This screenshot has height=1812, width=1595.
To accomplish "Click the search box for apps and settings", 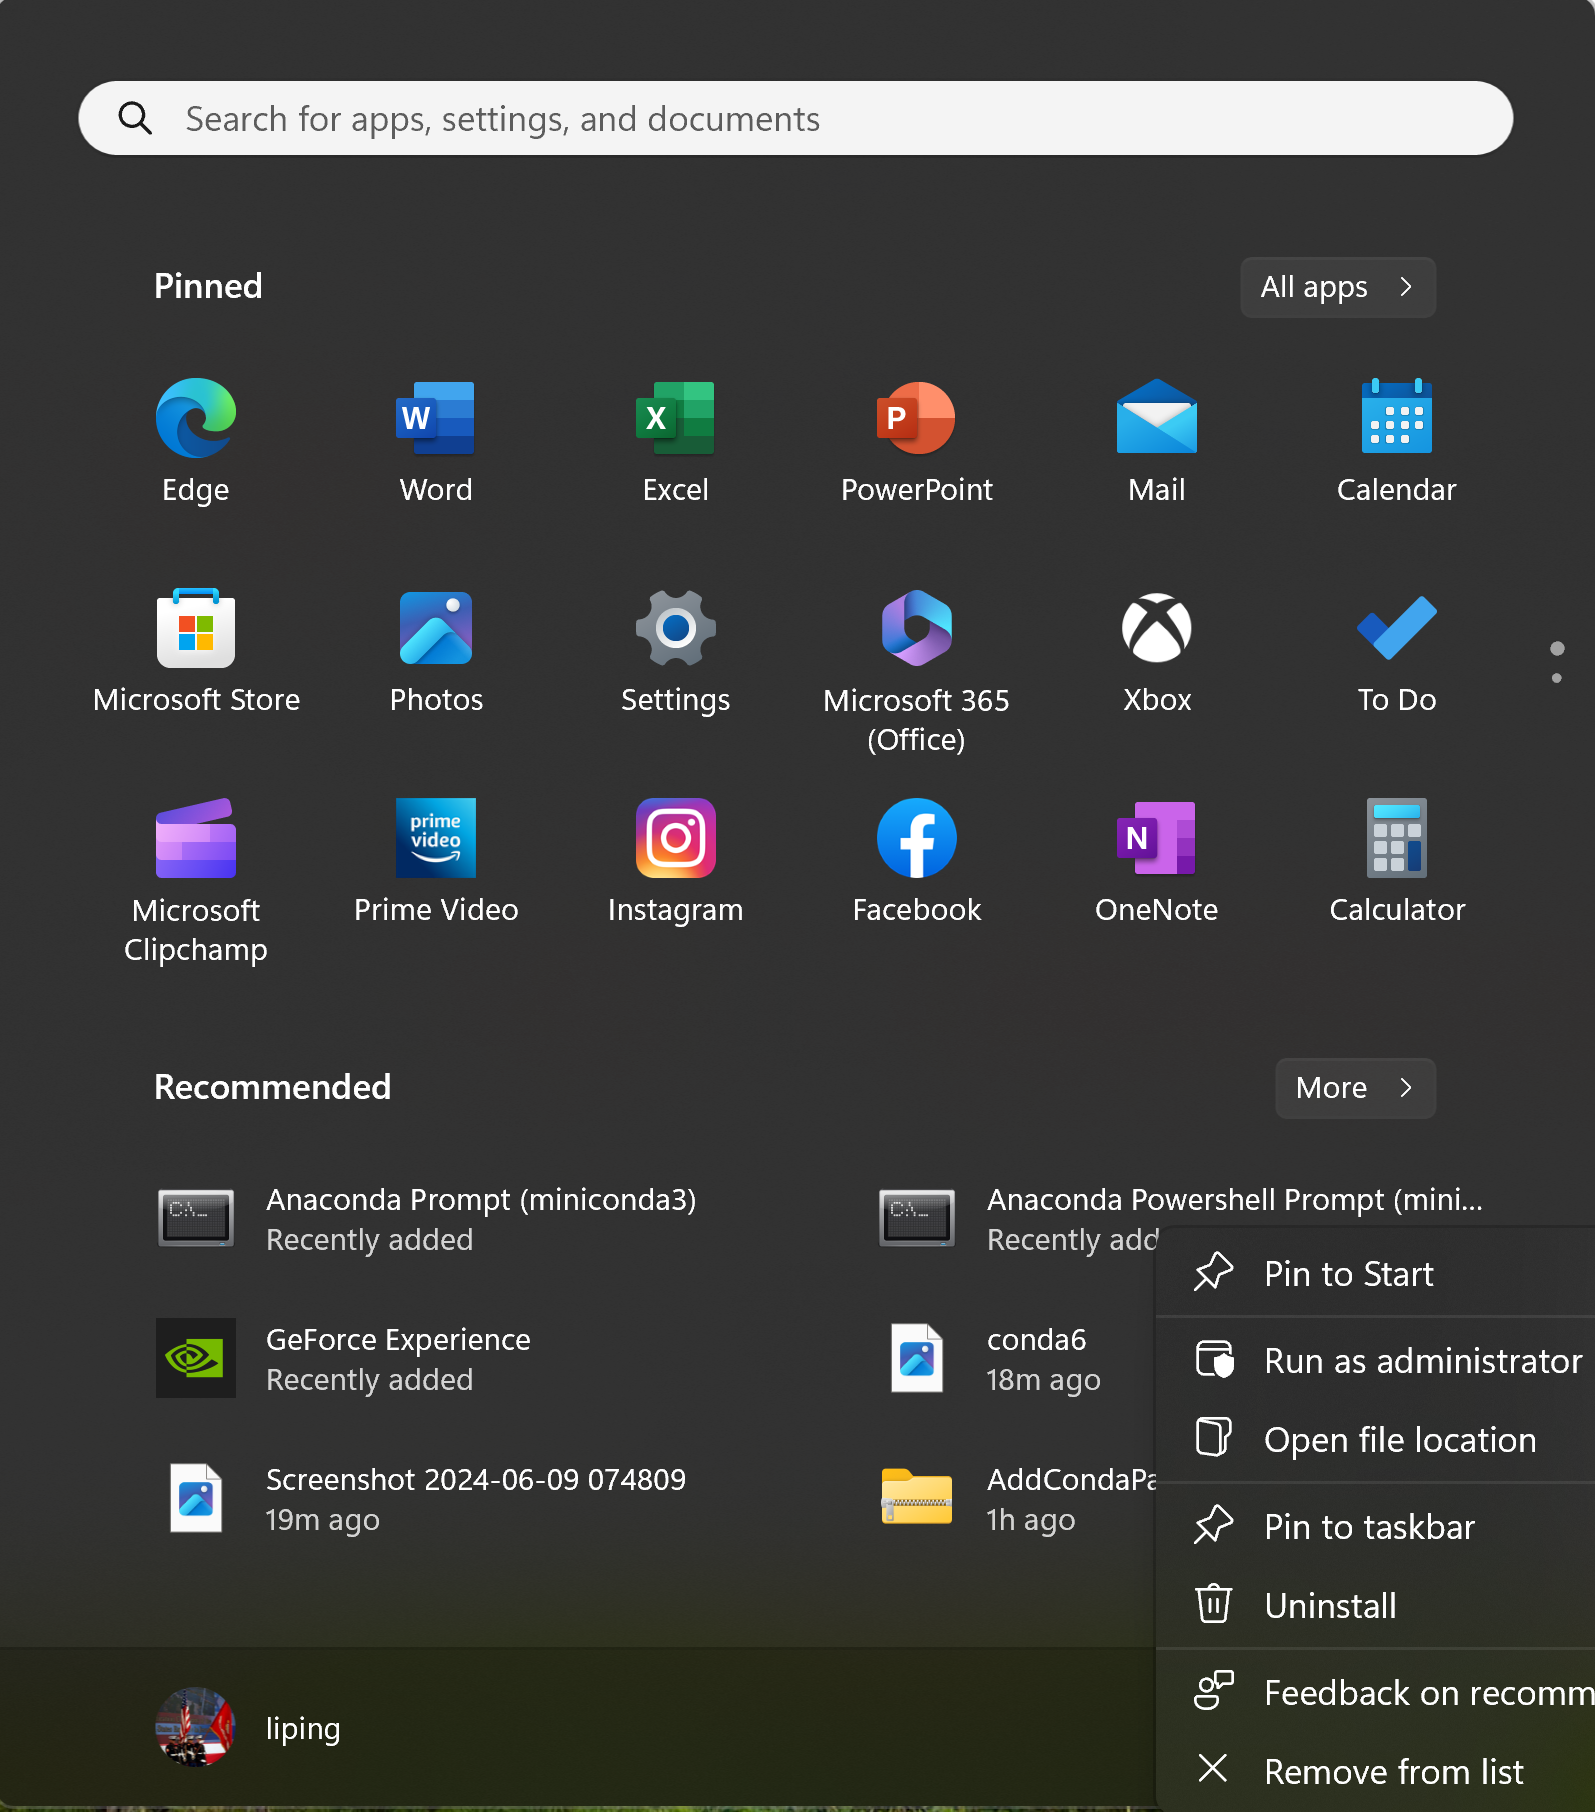I will [x=795, y=119].
